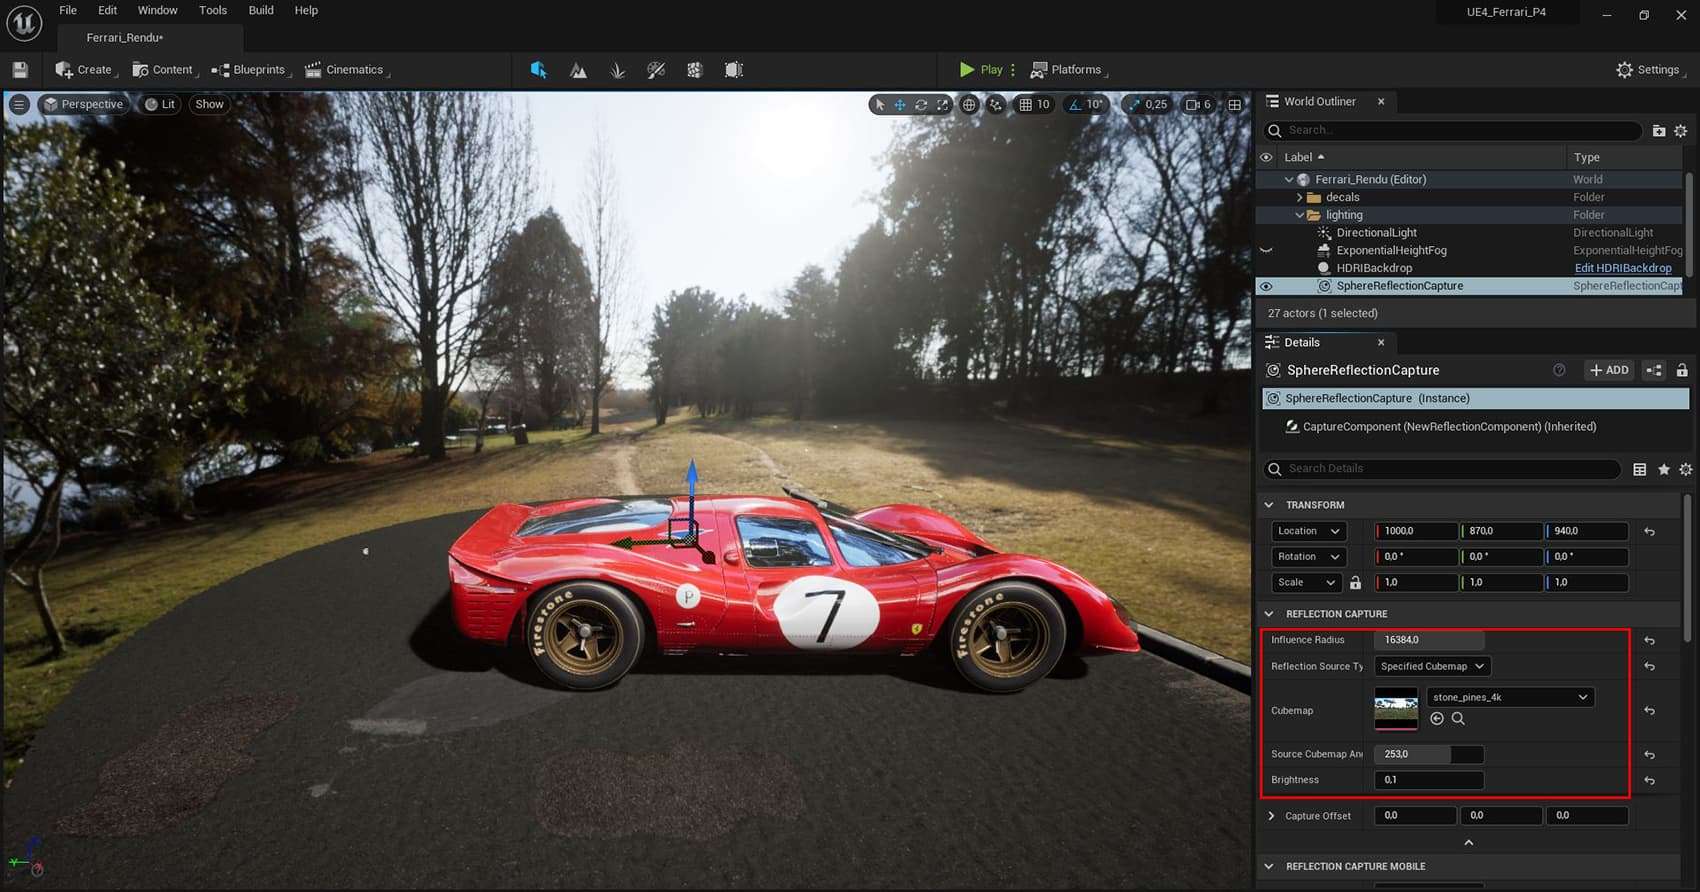Open Fracture mode icon
The image size is (1700, 892).
pyautogui.click(x=695, y=70)
